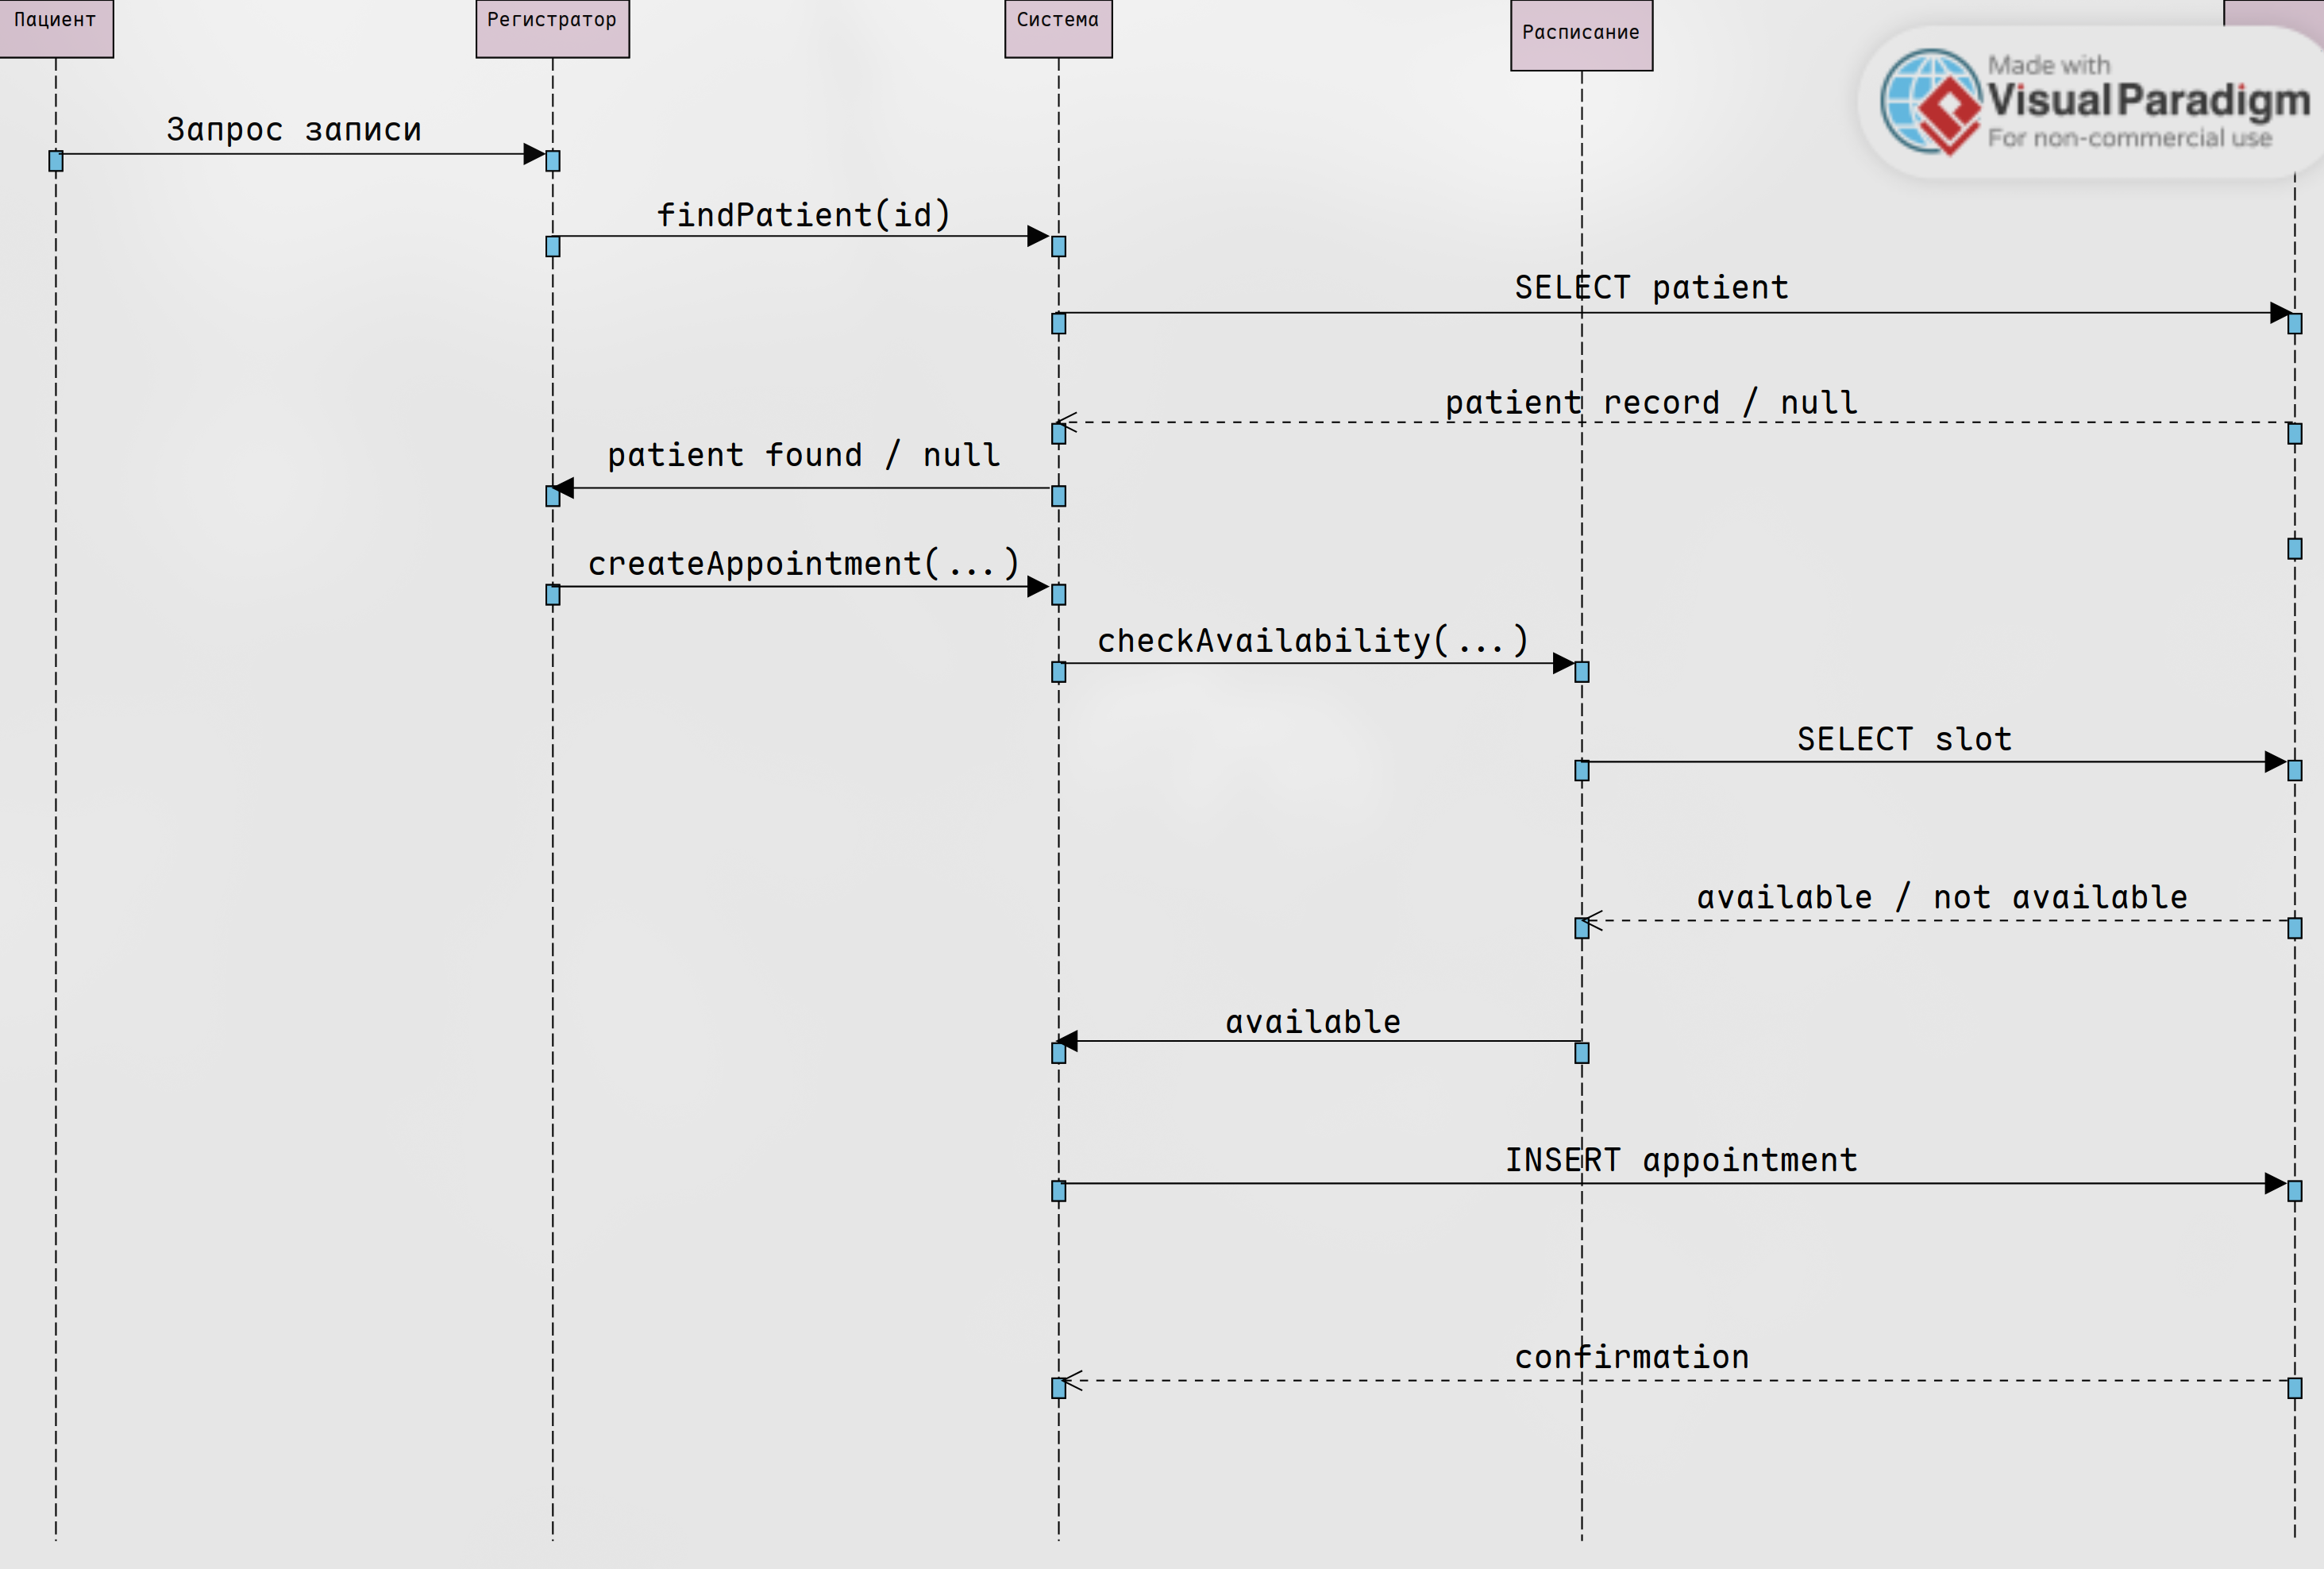Click the 'createAppointment(...)' message label
The width and height of the screenshot is (2324, 1569).
coord(803,564)
